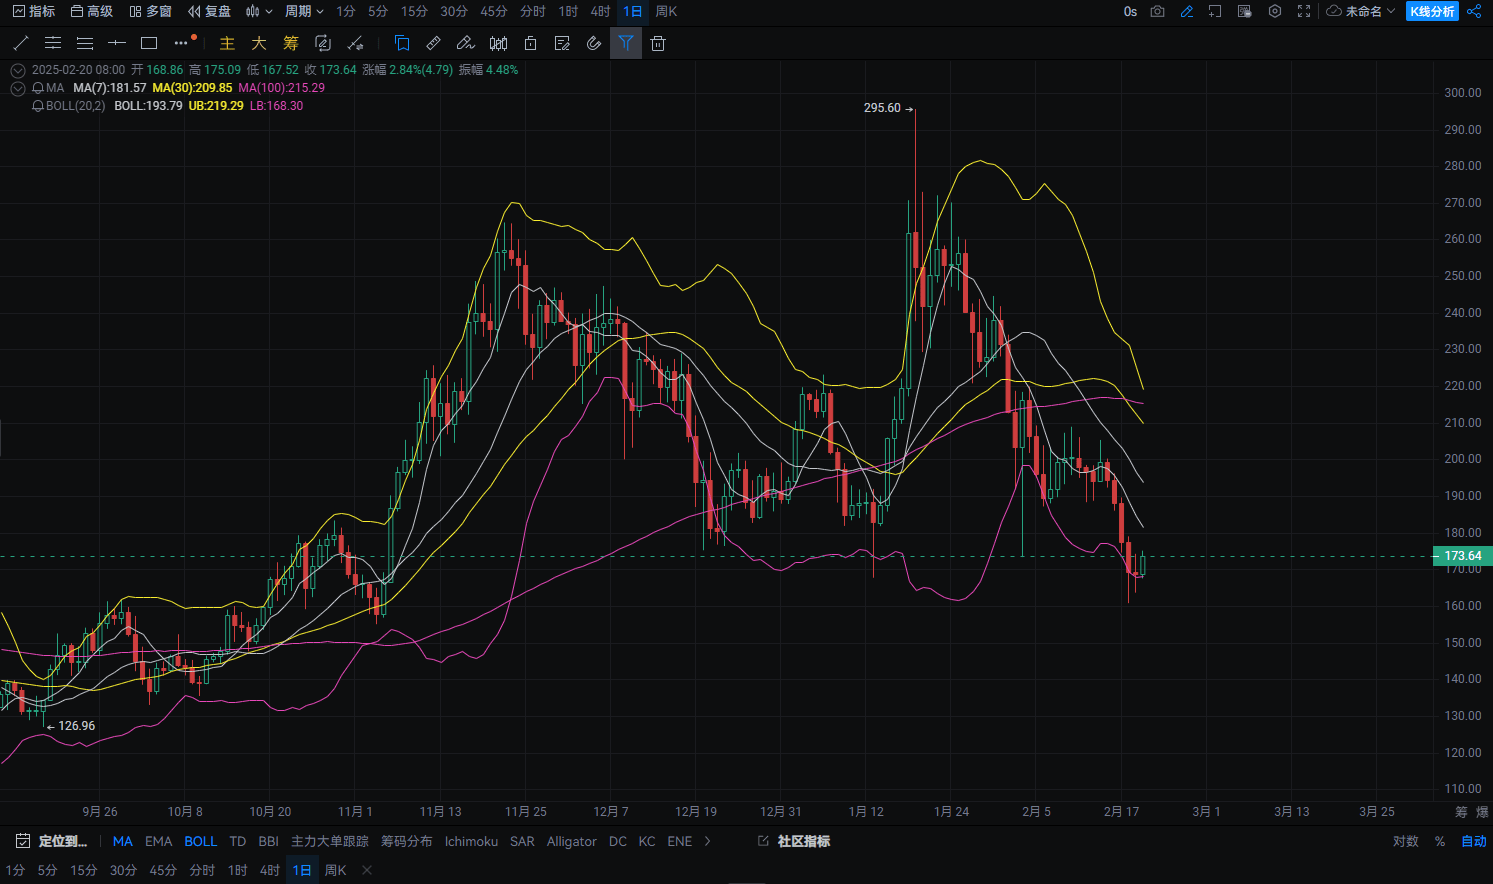Collapse the MA indicator legend row

click(17, 88)
